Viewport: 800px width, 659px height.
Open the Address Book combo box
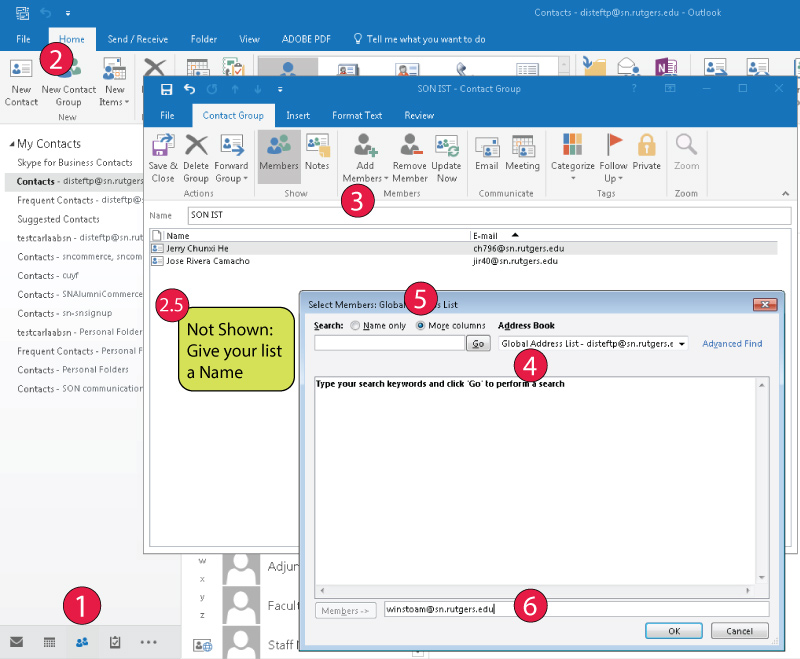593,344
